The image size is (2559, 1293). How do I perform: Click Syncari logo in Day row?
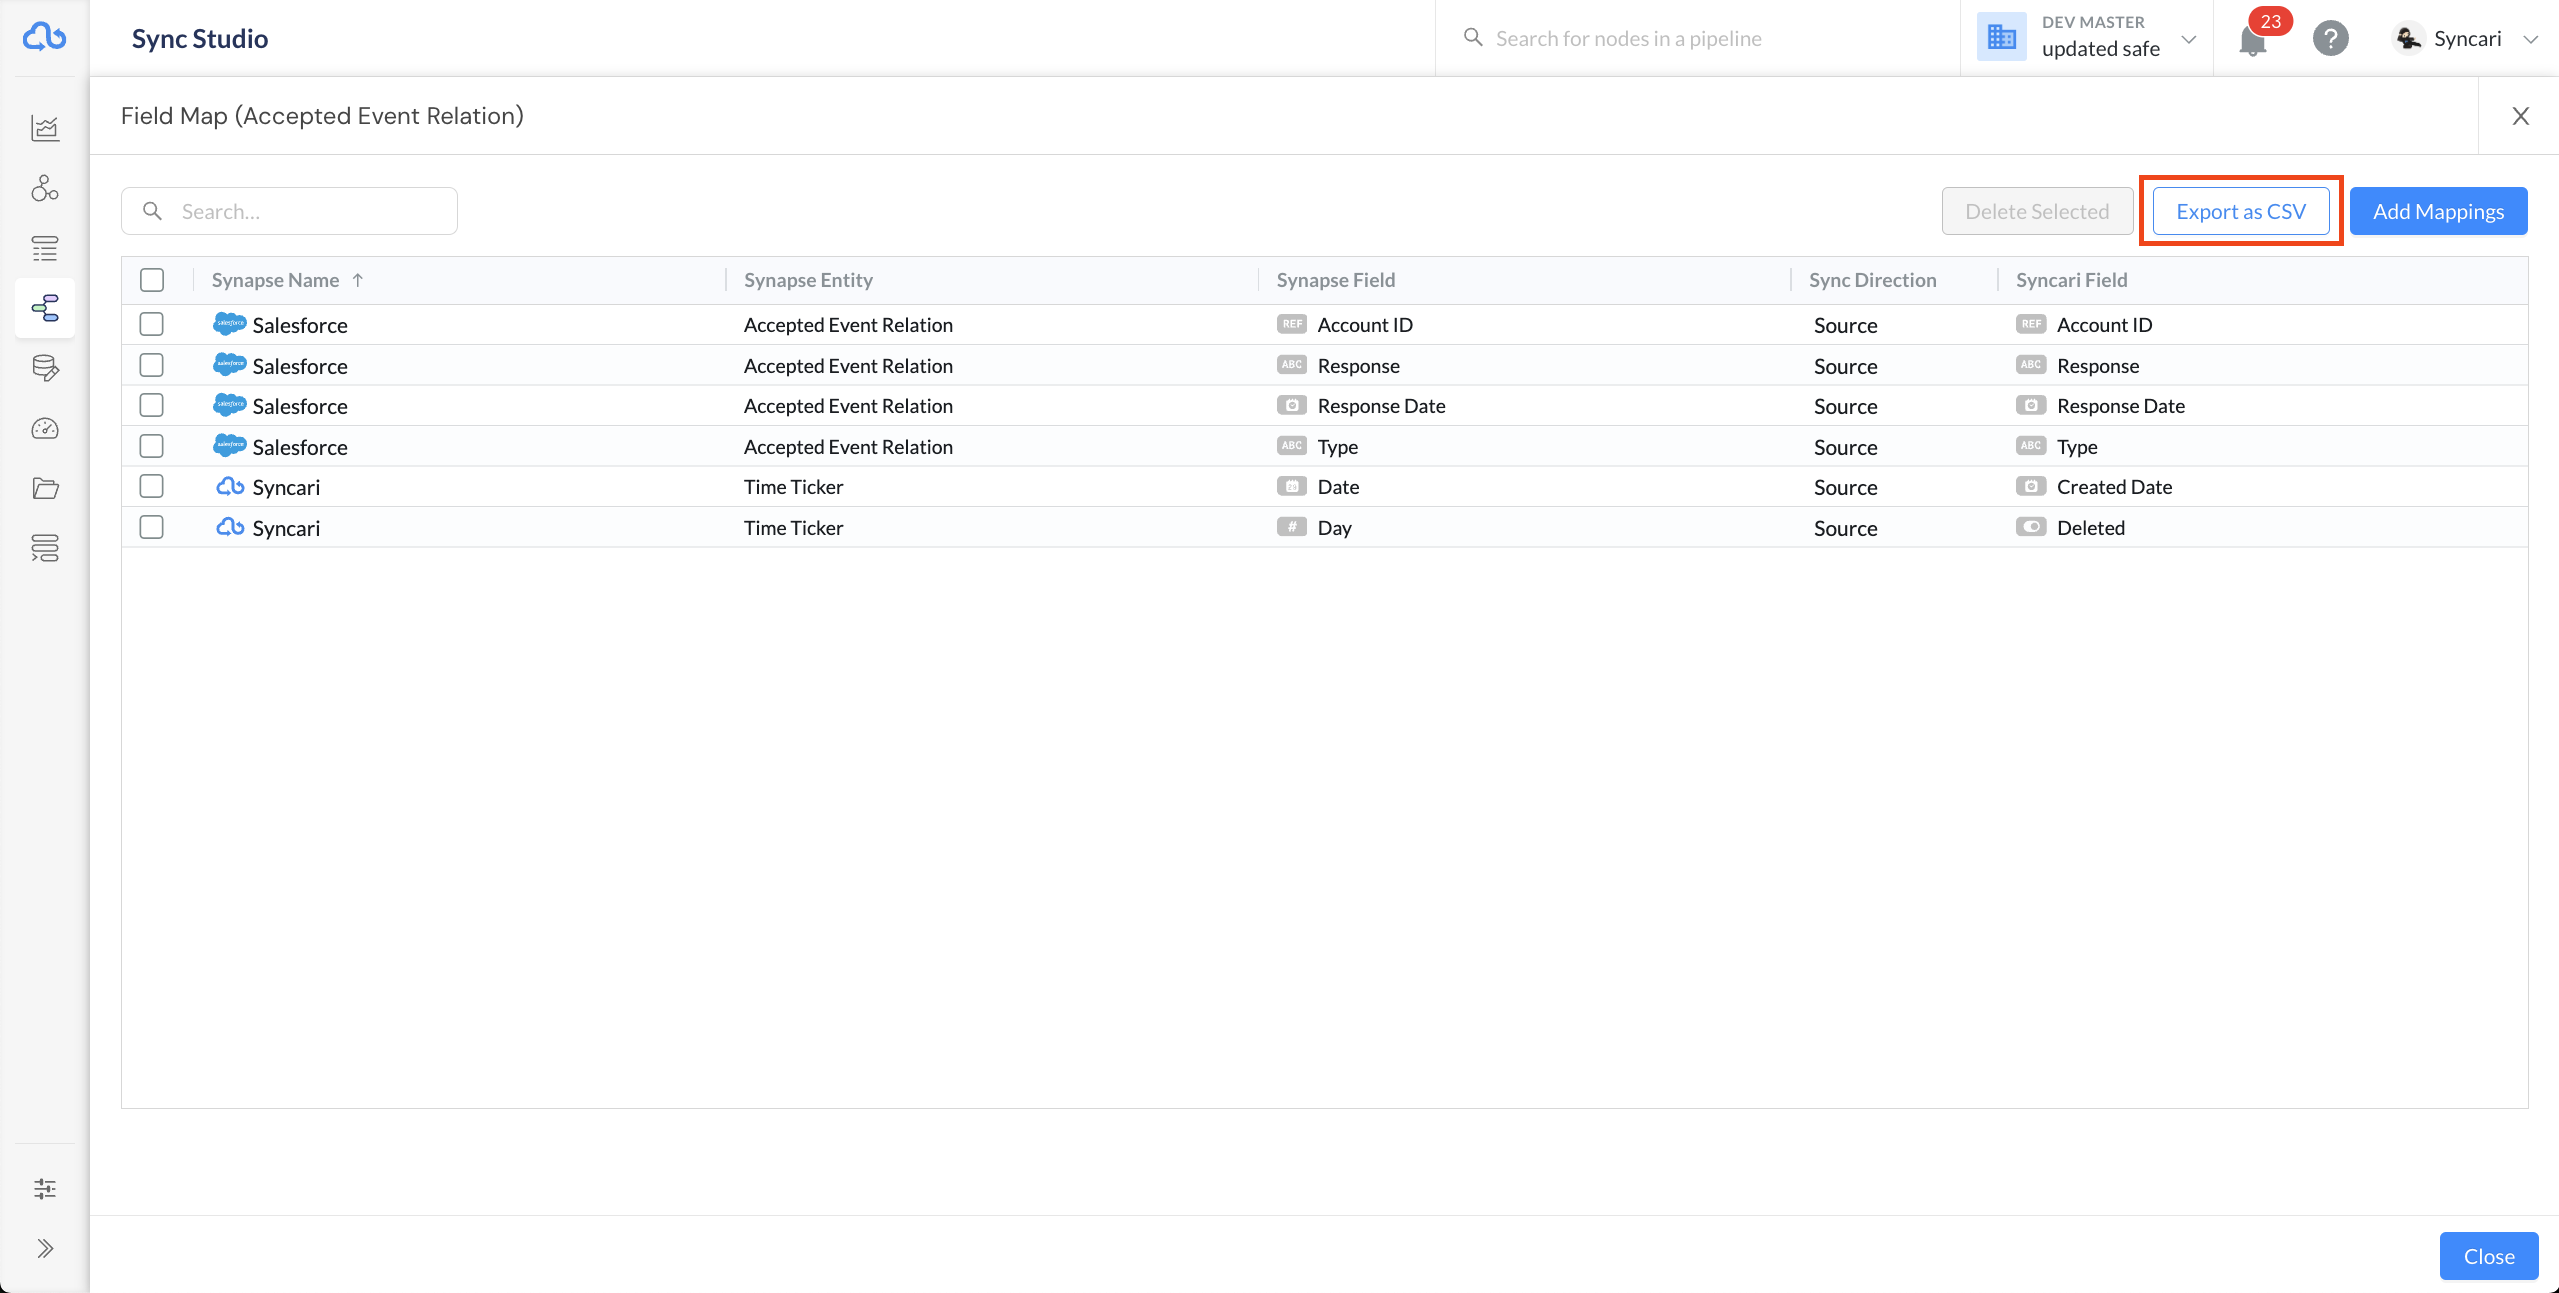click(x=230, y=527)
